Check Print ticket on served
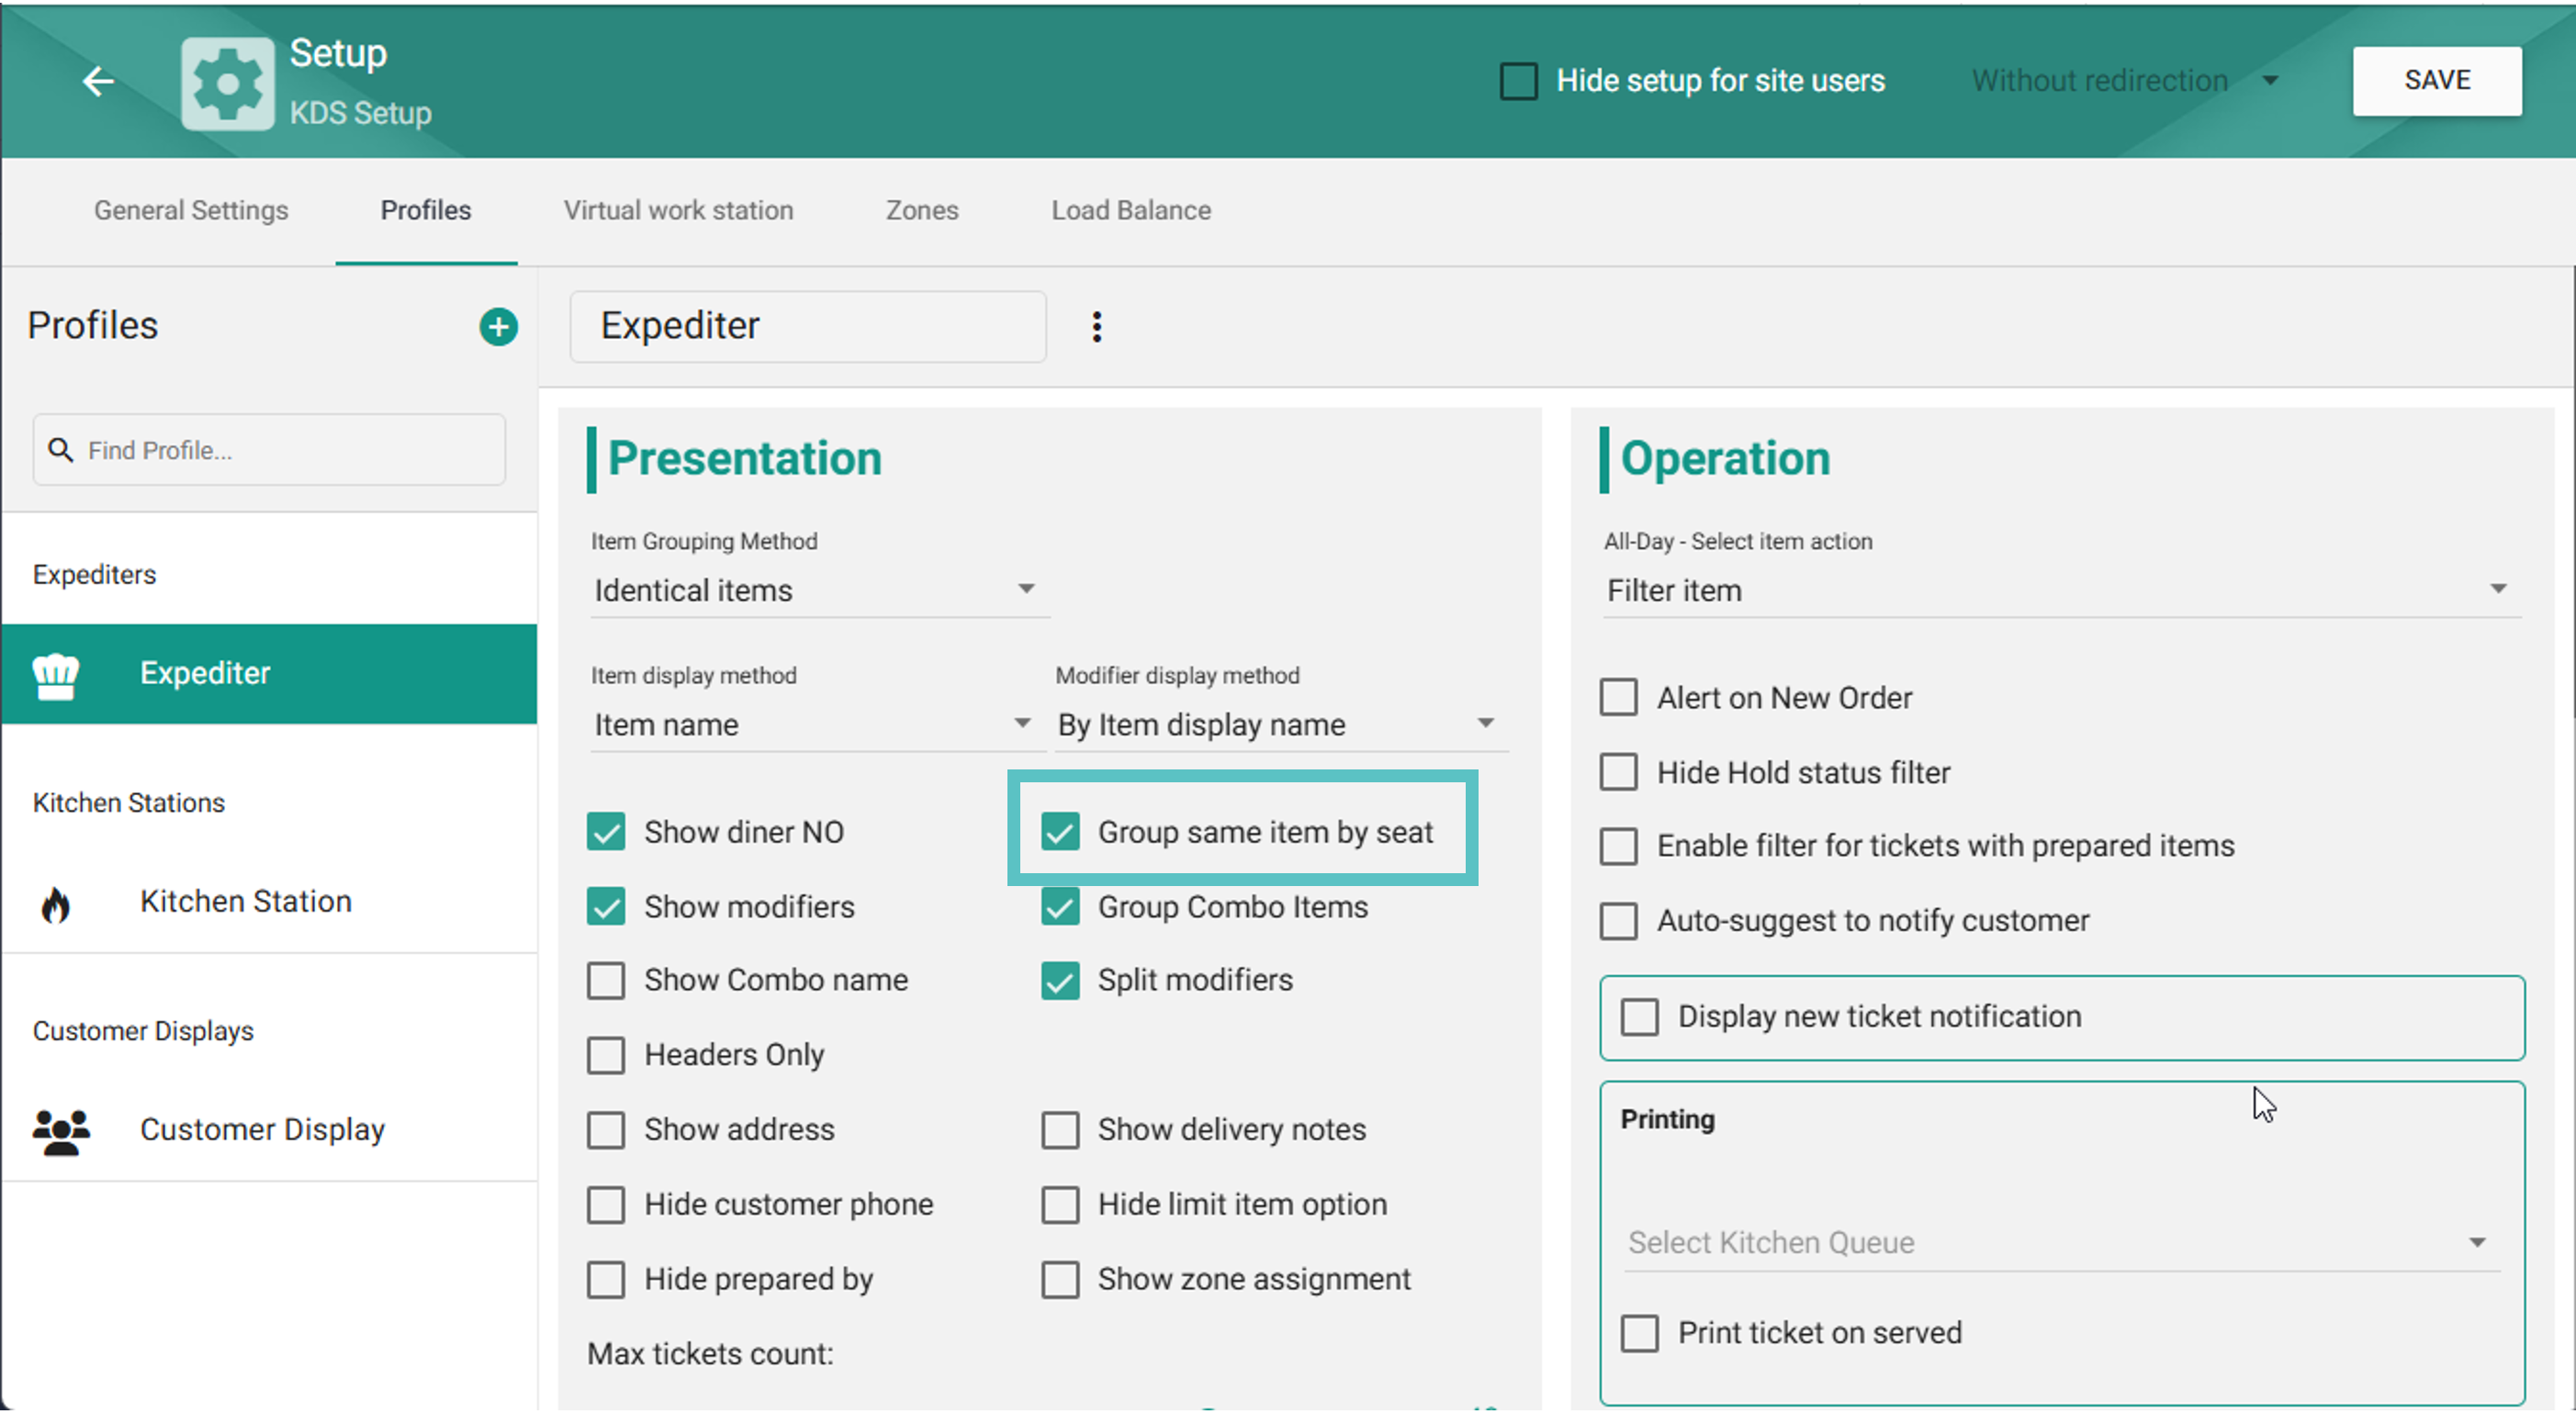 (x=1640, y=1334)
